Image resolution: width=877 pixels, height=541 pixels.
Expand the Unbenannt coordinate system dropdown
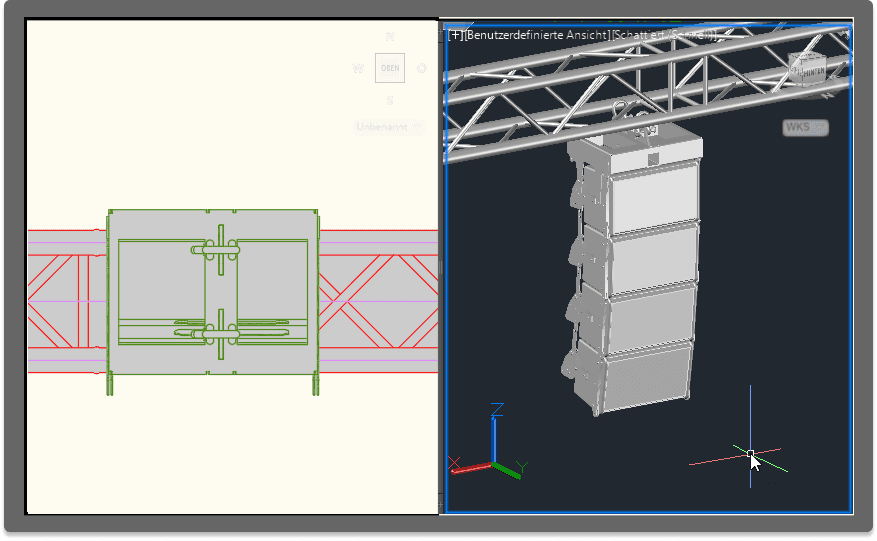[x=388, y=127]
